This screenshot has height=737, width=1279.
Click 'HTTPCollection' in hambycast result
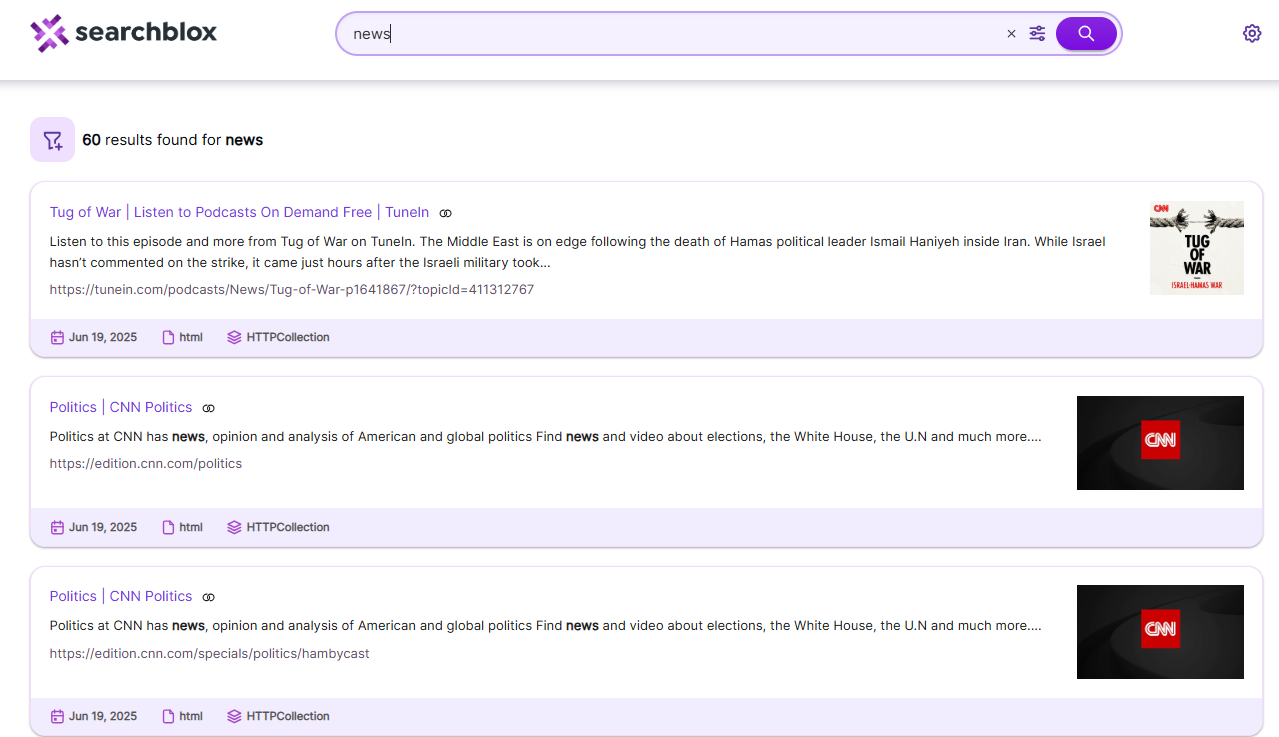click(288, 716)
